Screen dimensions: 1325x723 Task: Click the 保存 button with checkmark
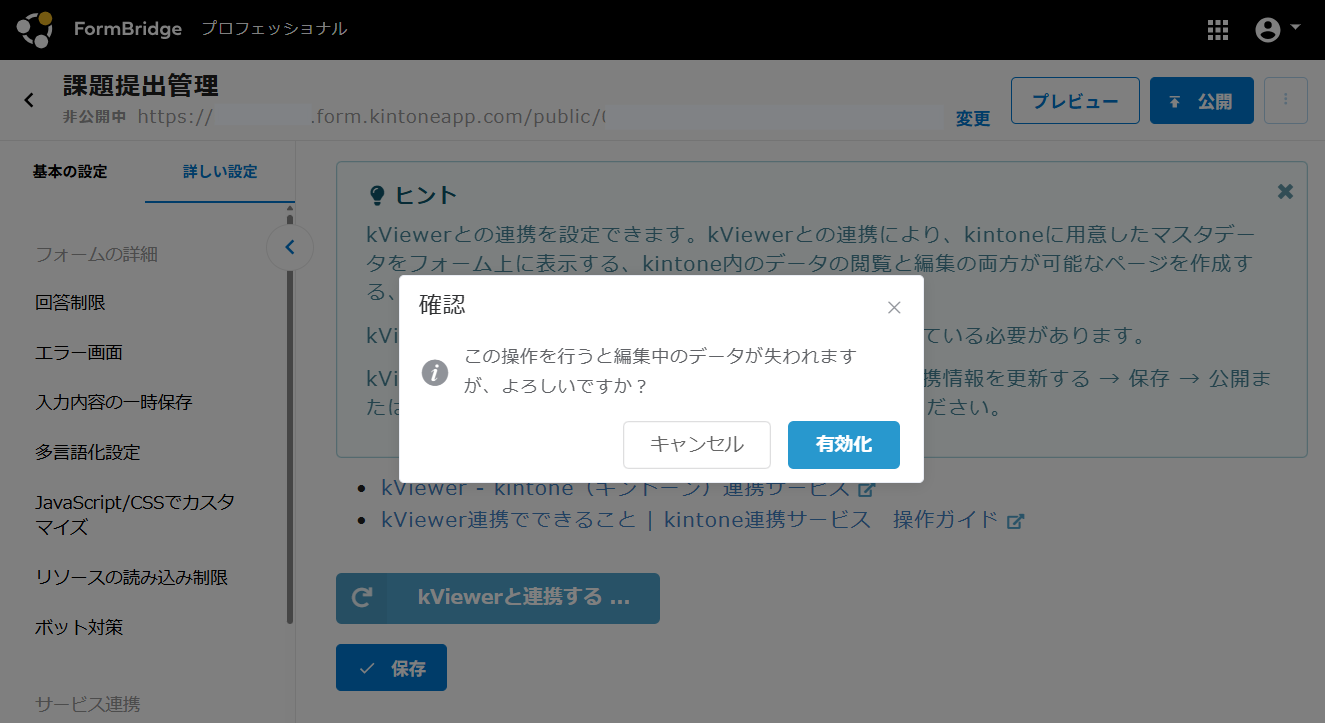click(391, 668)
